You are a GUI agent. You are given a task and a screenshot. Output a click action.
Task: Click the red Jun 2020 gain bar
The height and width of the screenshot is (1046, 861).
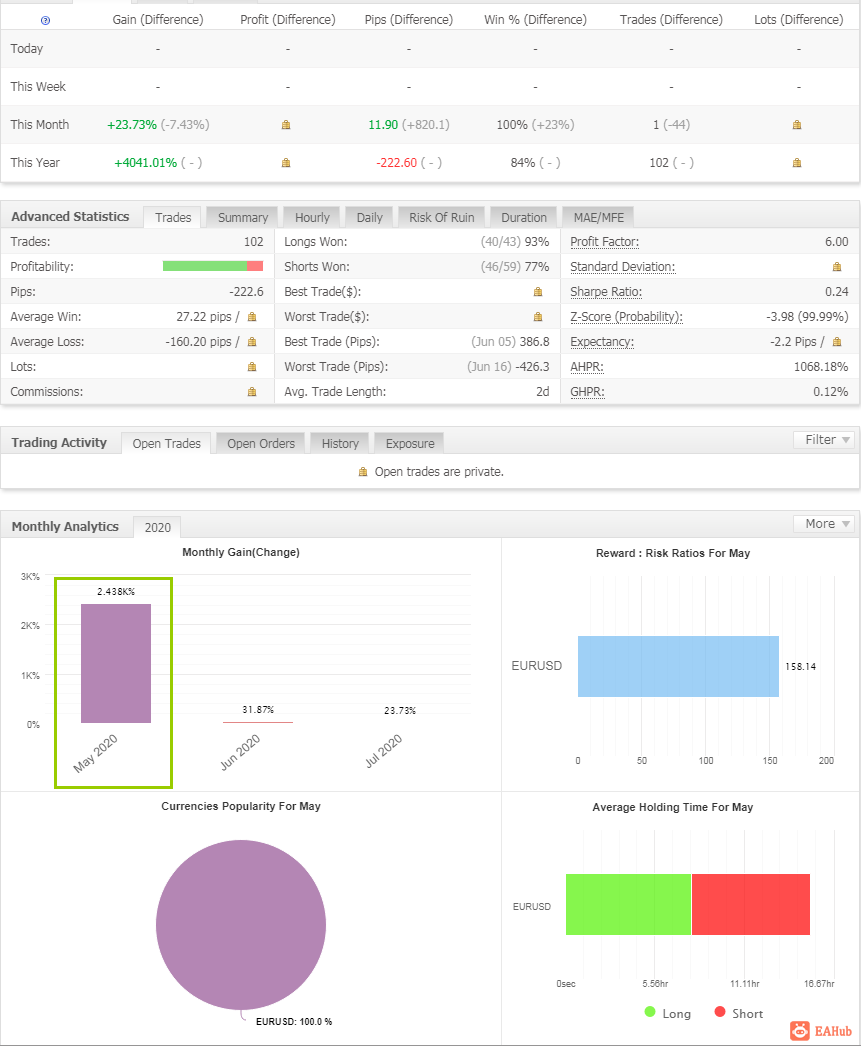point(258,722)
